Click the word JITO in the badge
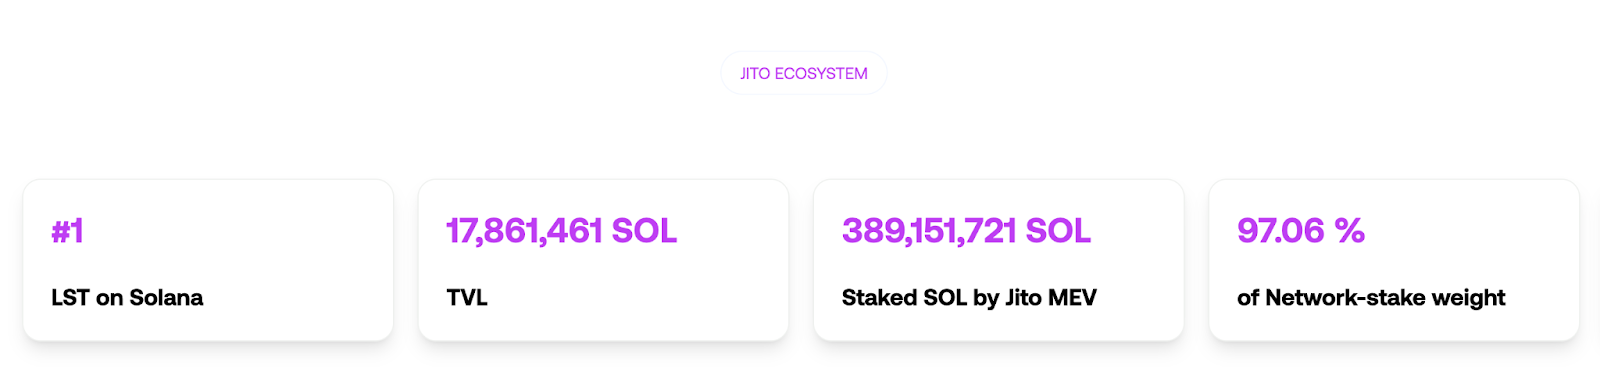Viewport: 1600px width, 383px height. 755,73
